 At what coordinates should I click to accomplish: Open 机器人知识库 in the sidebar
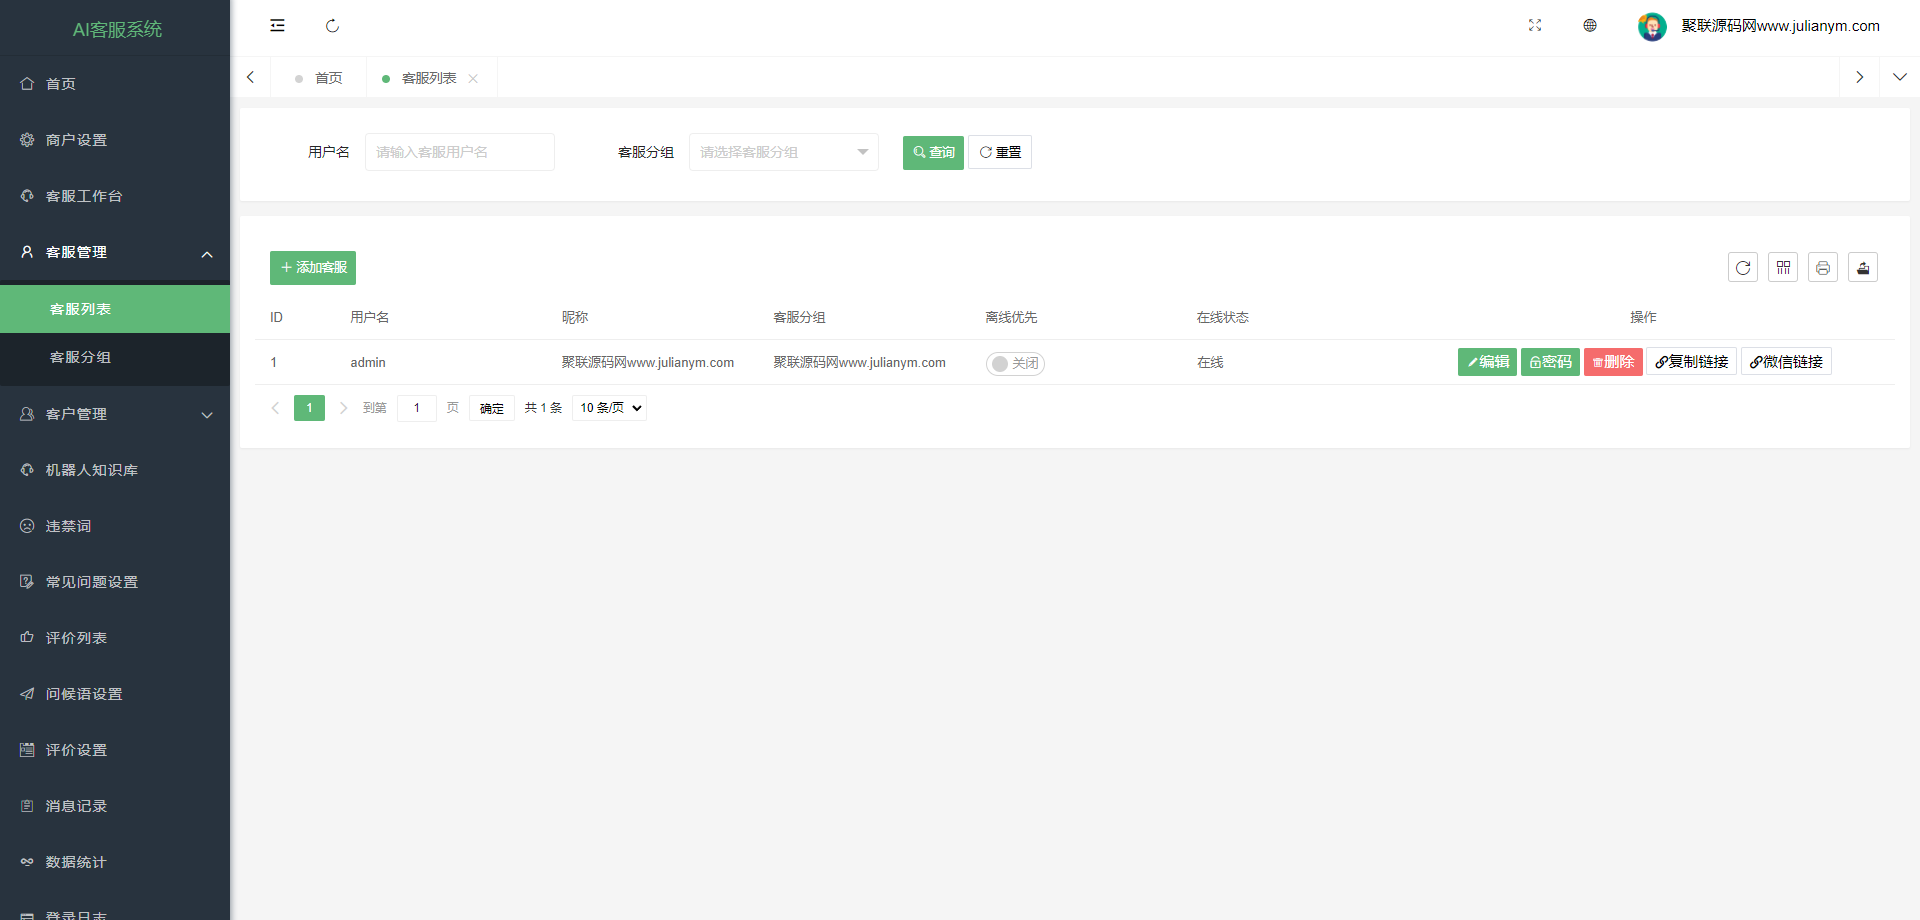115,470
